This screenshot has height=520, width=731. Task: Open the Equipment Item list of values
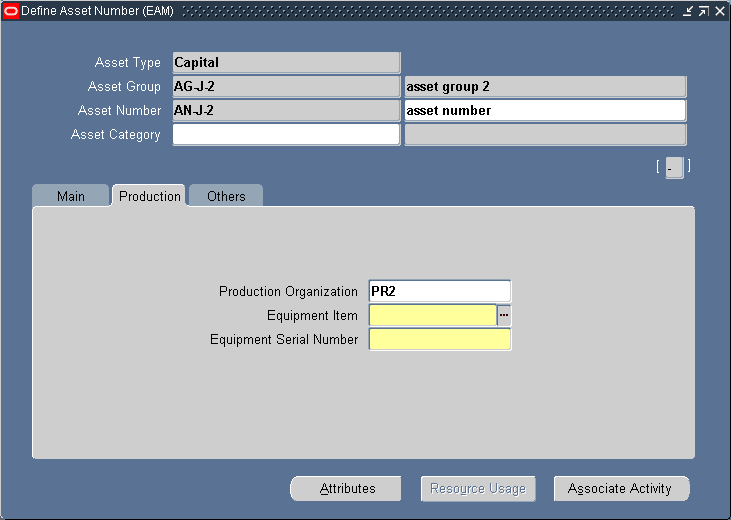click(504, 316)
